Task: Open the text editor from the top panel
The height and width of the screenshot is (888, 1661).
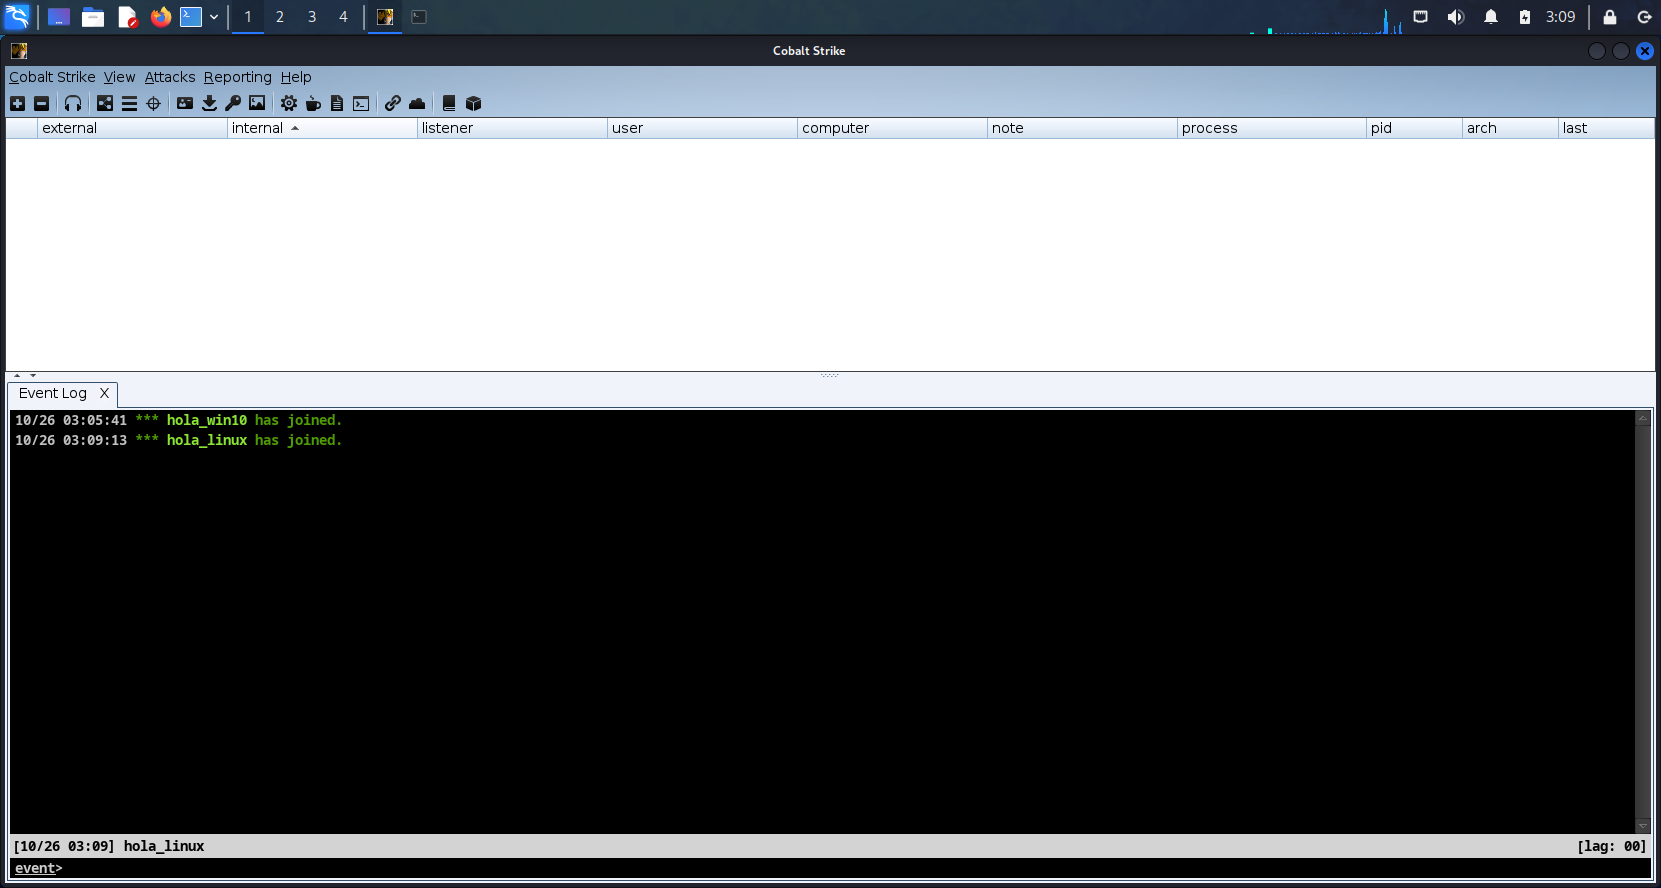Action: click(127, 17)
